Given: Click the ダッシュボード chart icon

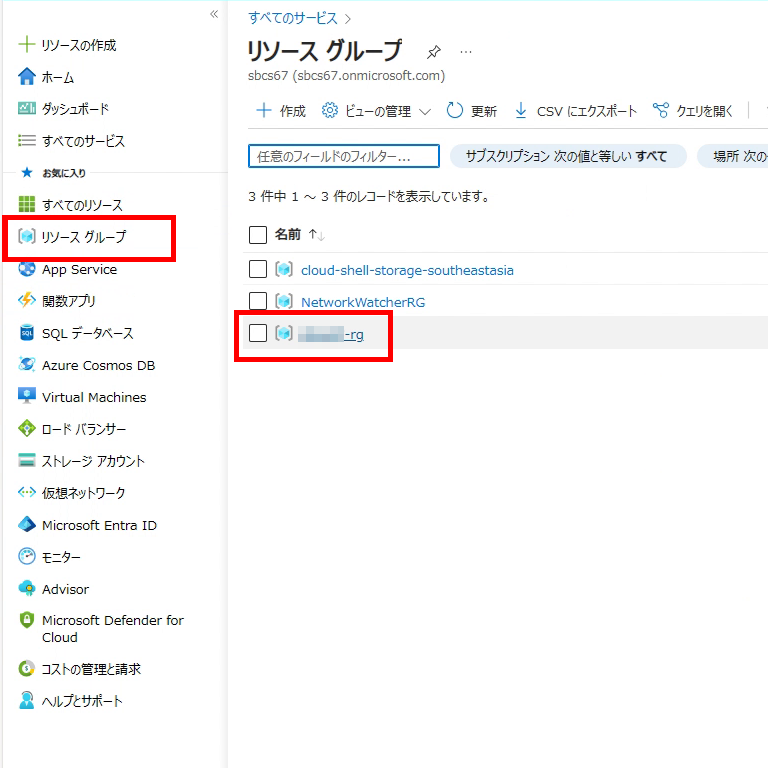Looking at the screenshot, I should (x=26, y=108).
